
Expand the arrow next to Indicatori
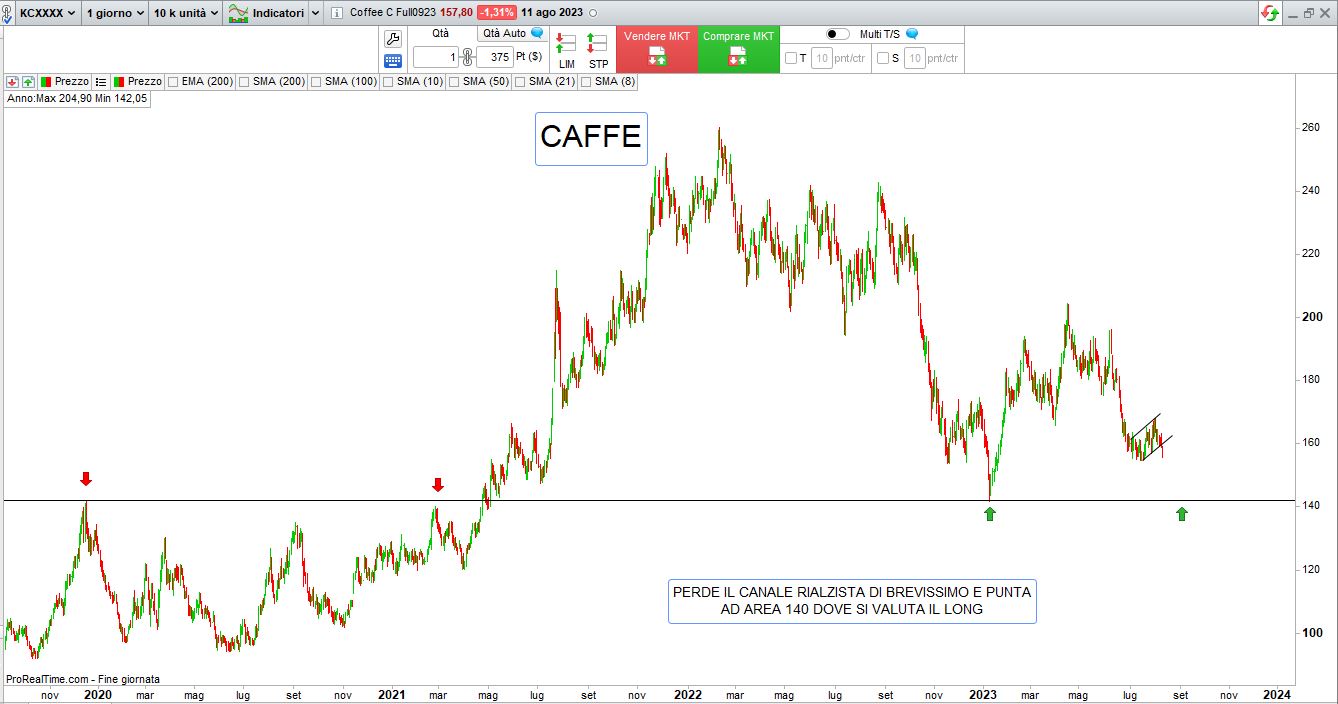point(316,13)
